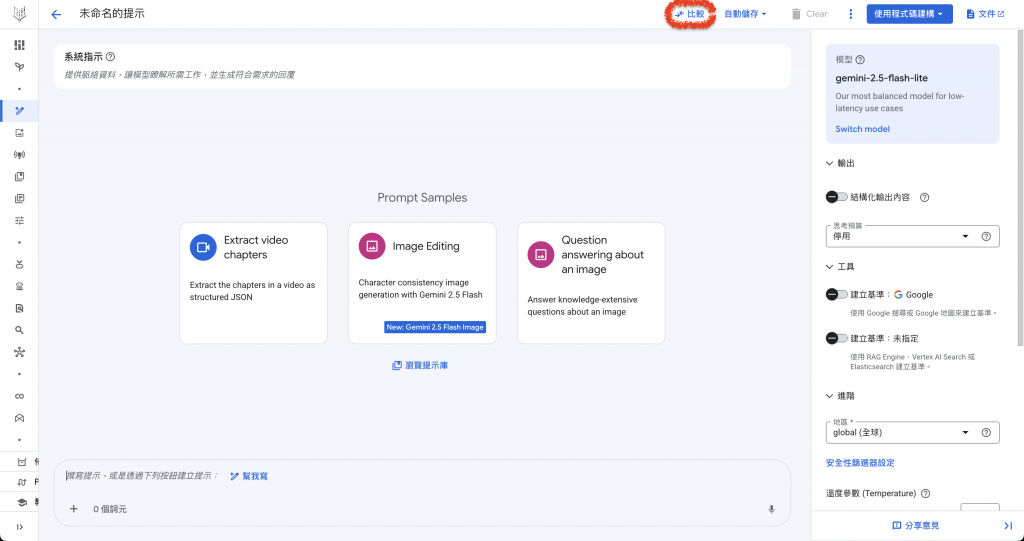Click the 比較 compare button

click(690, 14)
